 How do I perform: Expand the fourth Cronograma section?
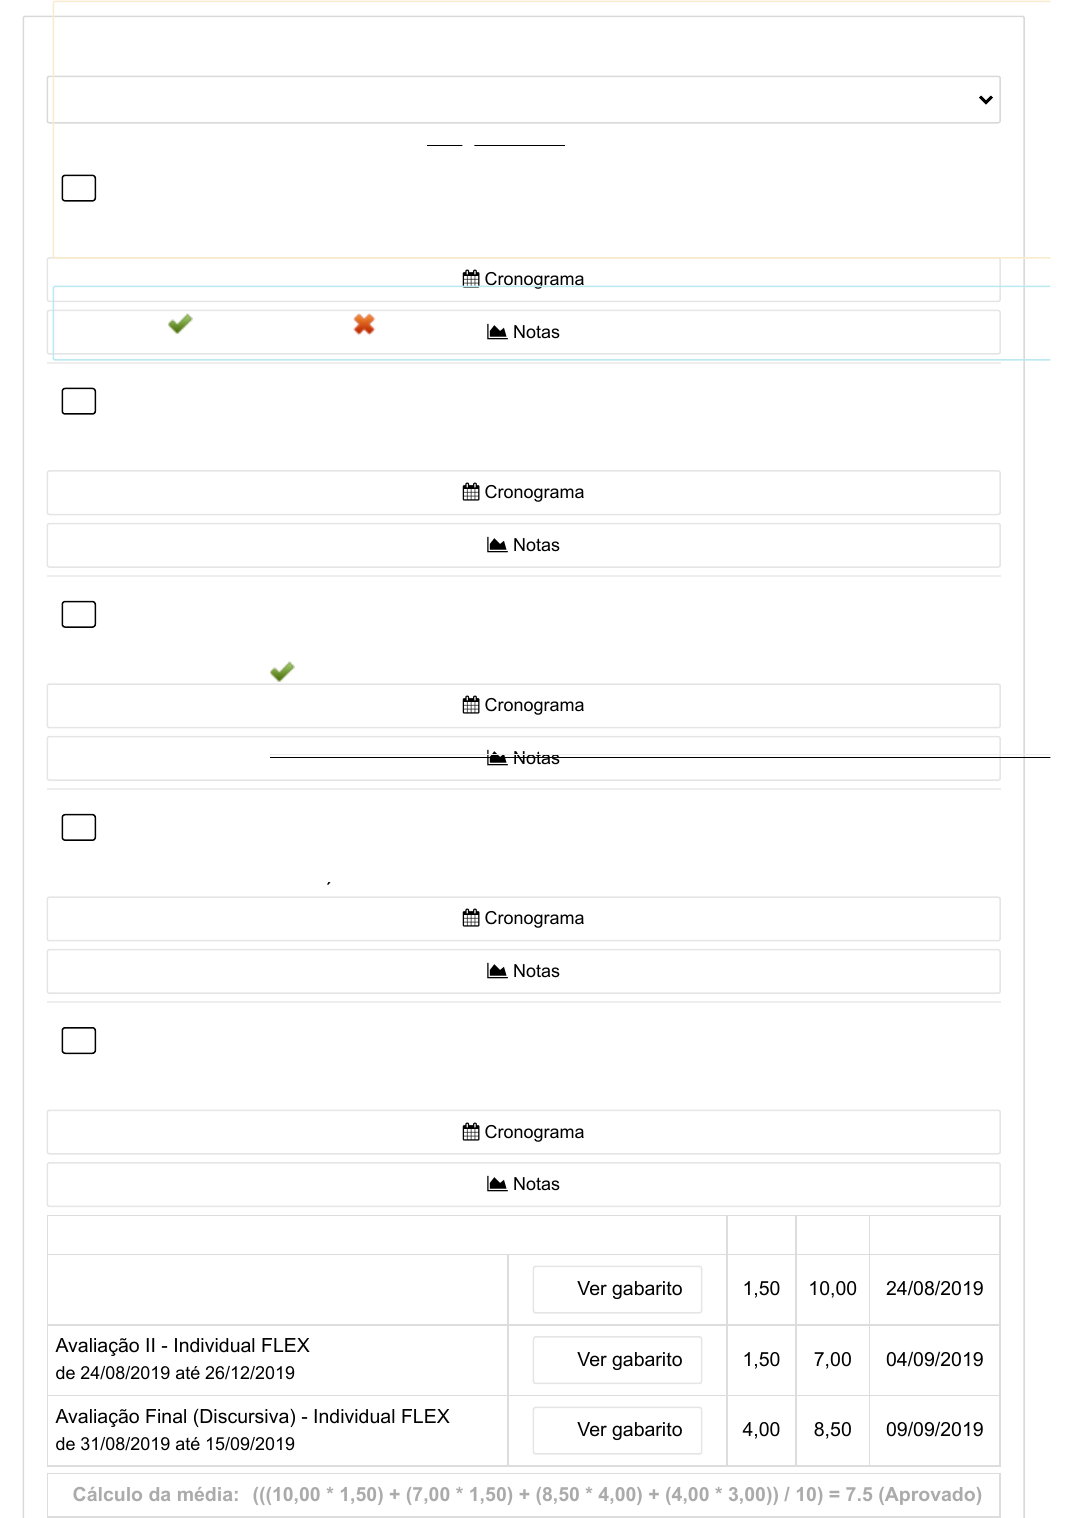pos(523,918)
